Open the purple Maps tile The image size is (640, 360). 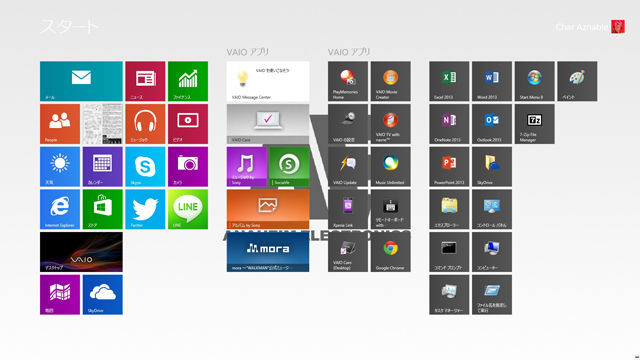pyautogui.click(x=60, y=295)
